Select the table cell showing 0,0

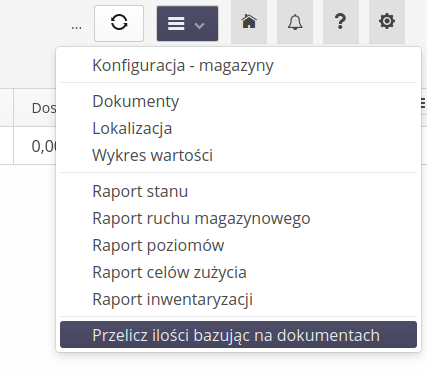35,146
